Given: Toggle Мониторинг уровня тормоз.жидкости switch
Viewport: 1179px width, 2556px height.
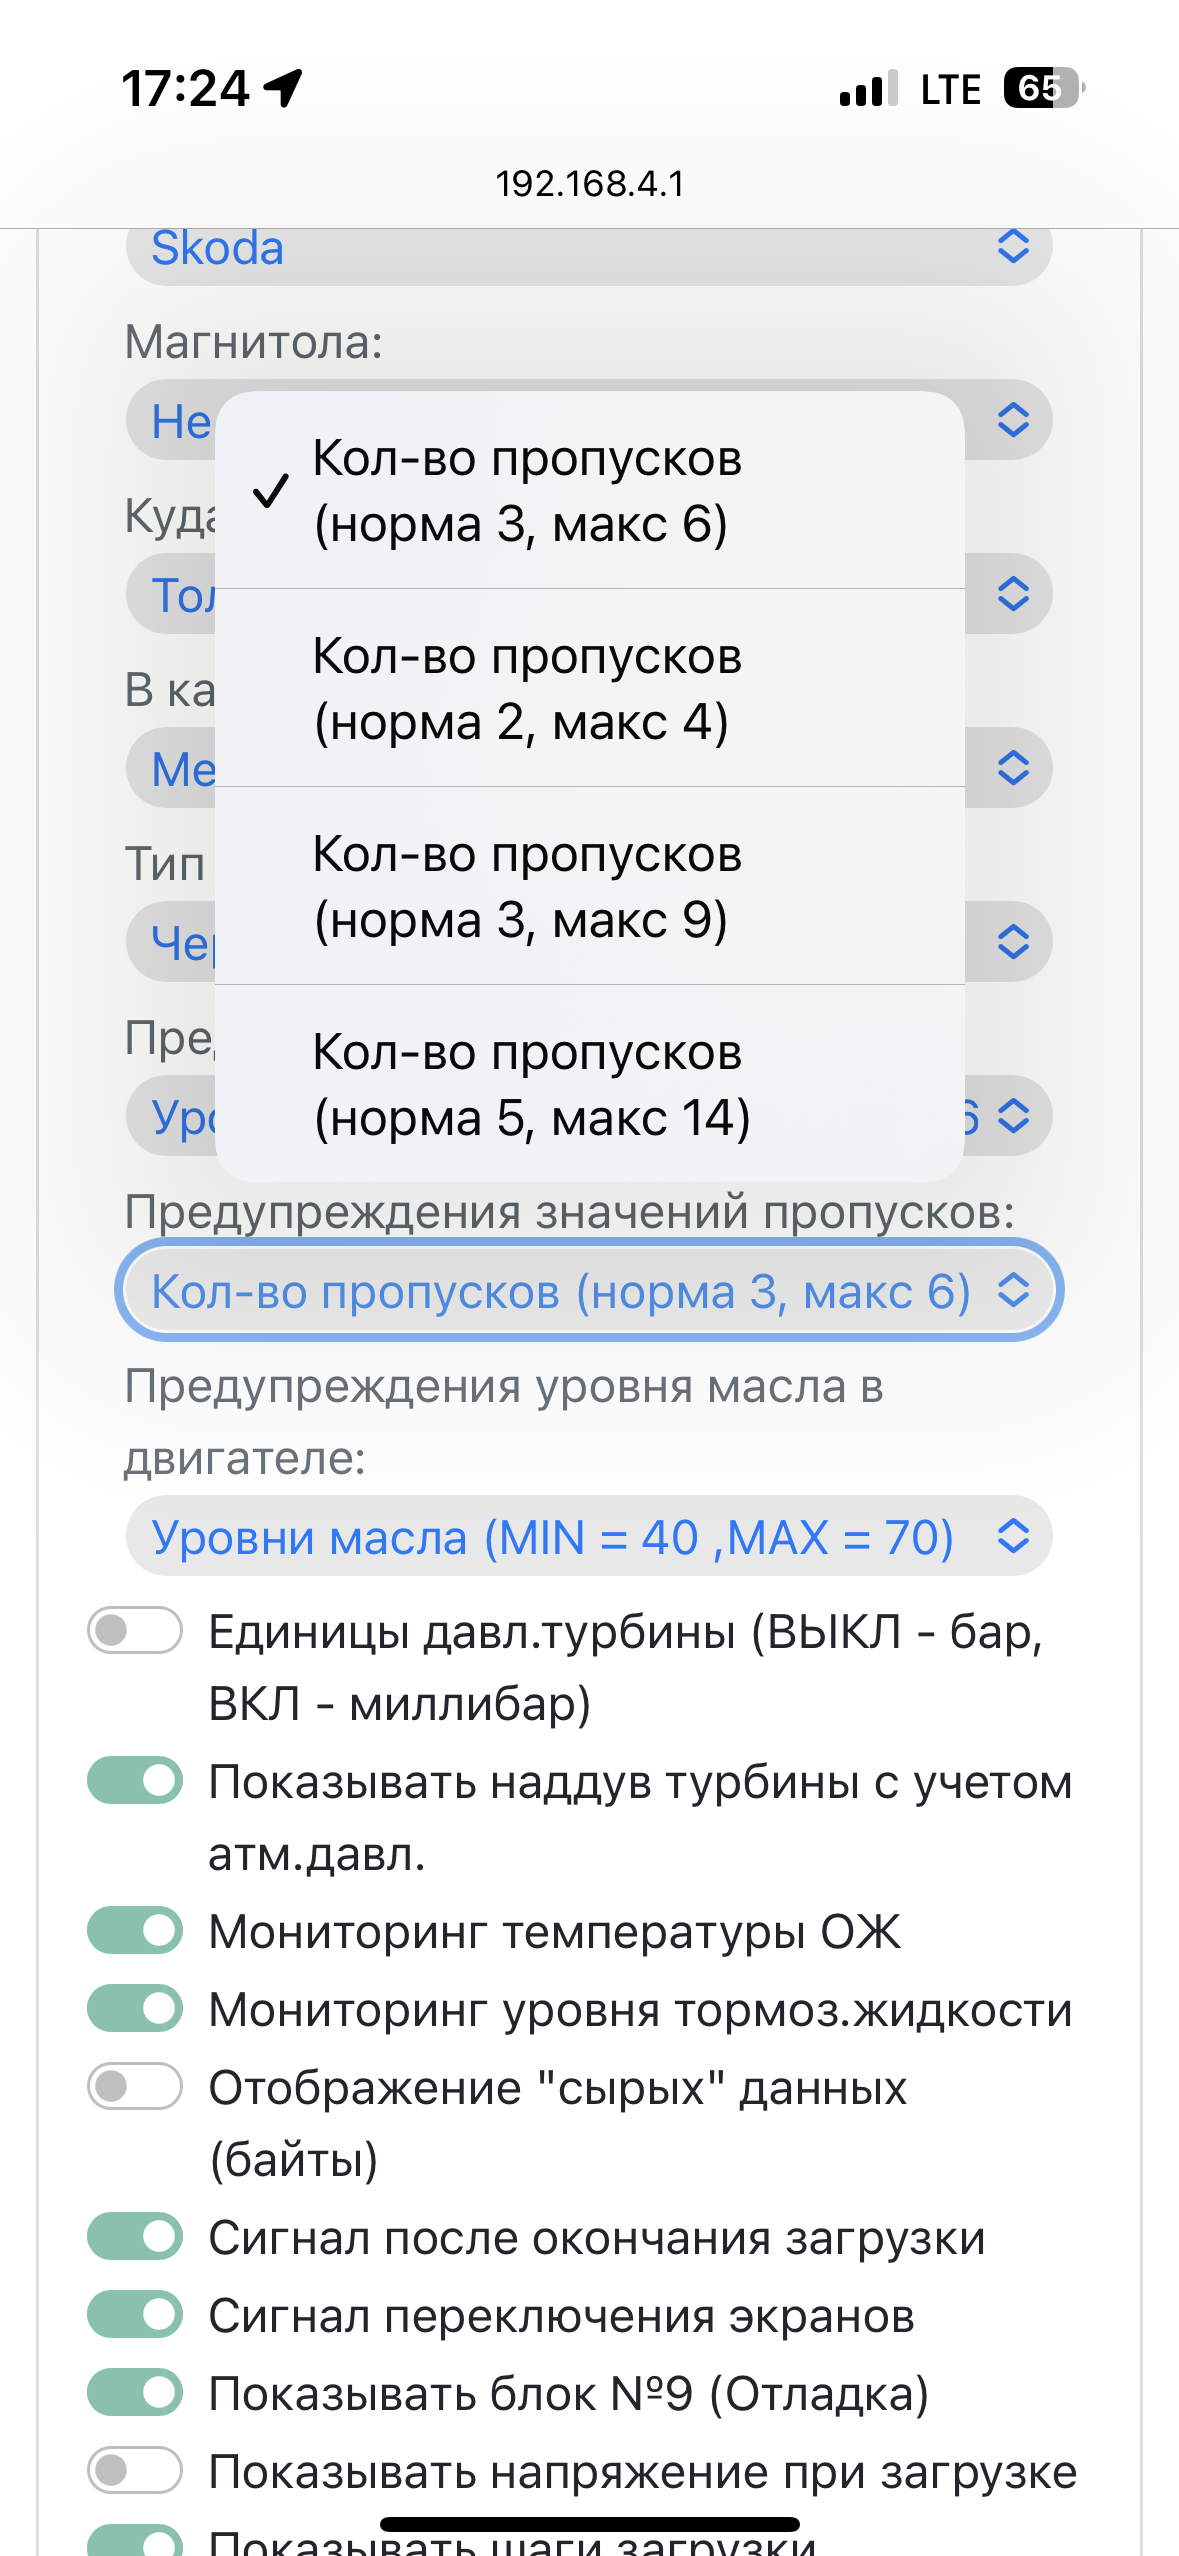Looking at the screenshot, I should [x=135, y=2009].
